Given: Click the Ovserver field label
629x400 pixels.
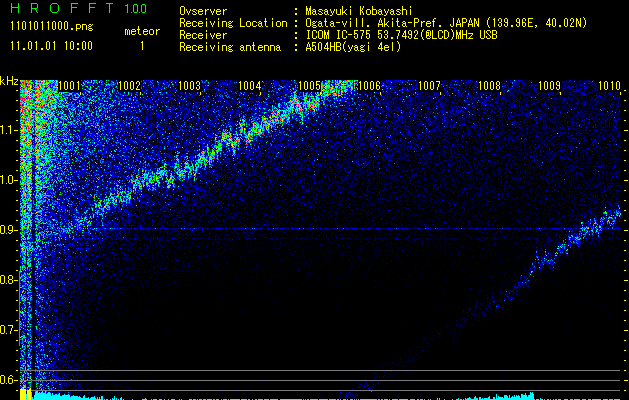Looking at the screenshot, I should [x=203, y=11].
